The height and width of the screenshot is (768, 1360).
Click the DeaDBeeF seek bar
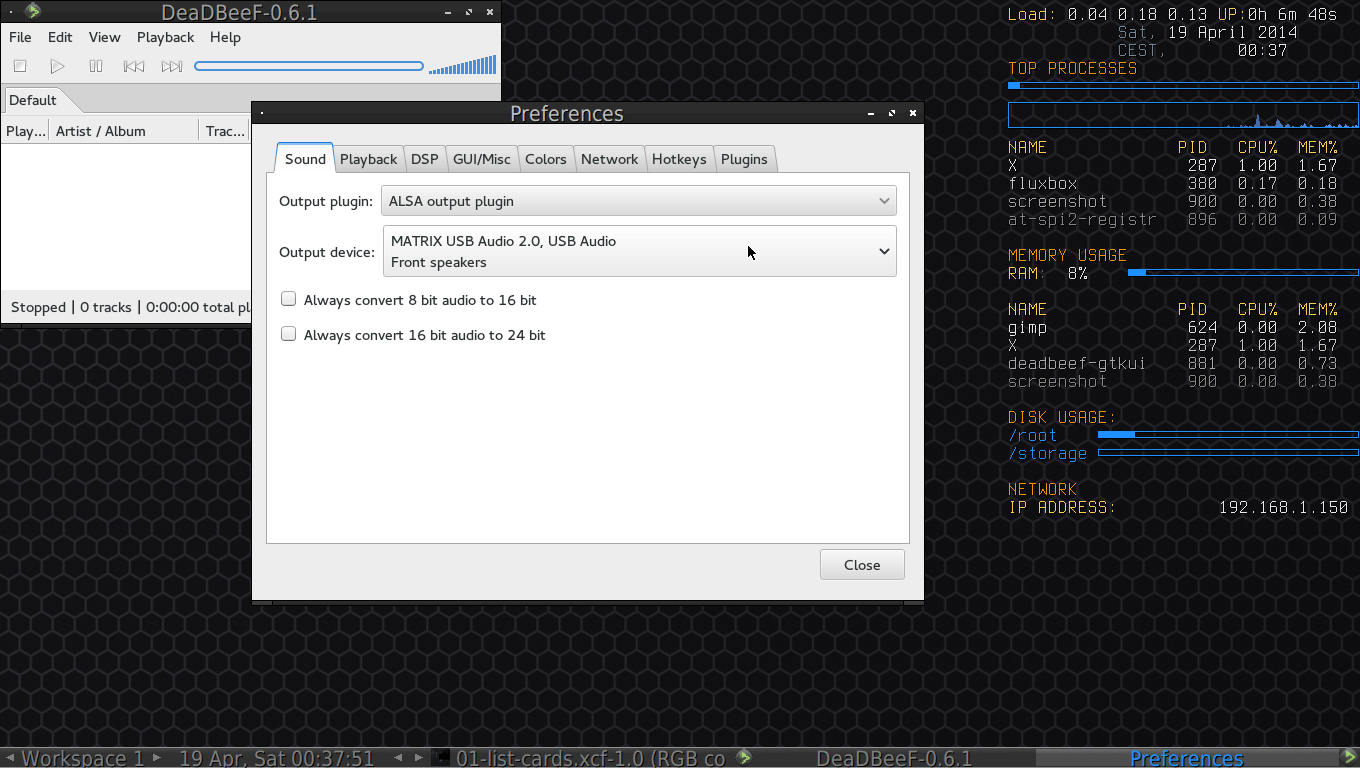[x=309, y=66]
